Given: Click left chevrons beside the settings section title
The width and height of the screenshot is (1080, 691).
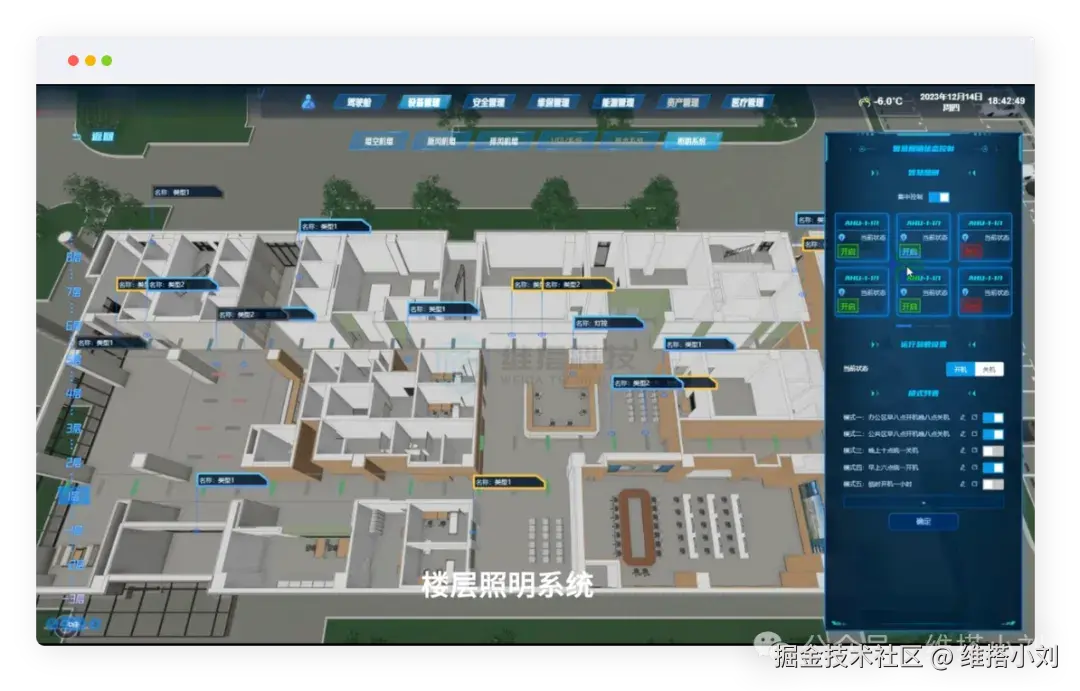Looking at the screenshot, I should click(875, 344).
